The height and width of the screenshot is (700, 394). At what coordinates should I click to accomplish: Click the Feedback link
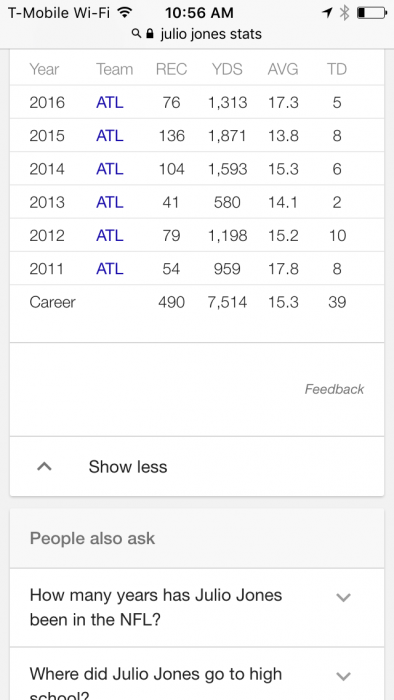coord(334,389)
